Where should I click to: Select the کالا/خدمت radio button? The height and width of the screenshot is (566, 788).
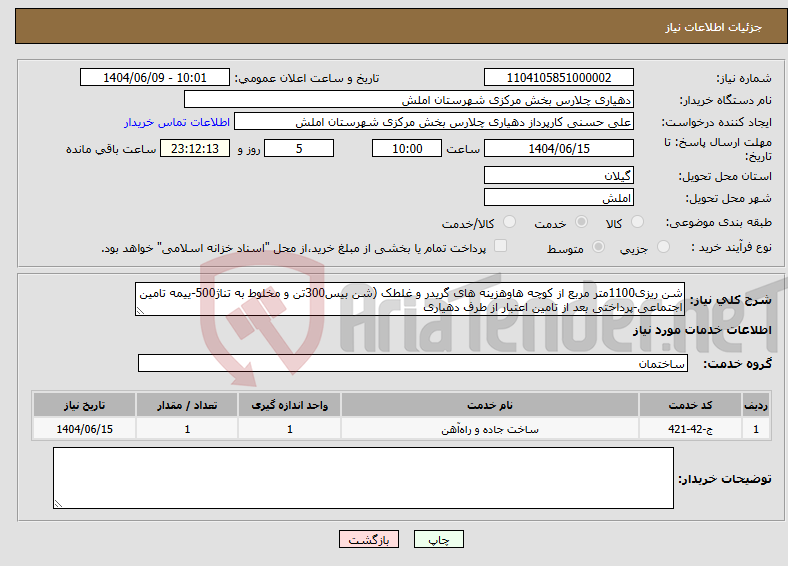click(509, 222)
